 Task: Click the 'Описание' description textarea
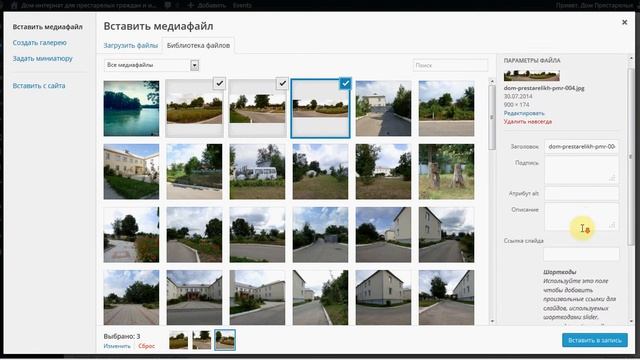[x=581, y=217]
